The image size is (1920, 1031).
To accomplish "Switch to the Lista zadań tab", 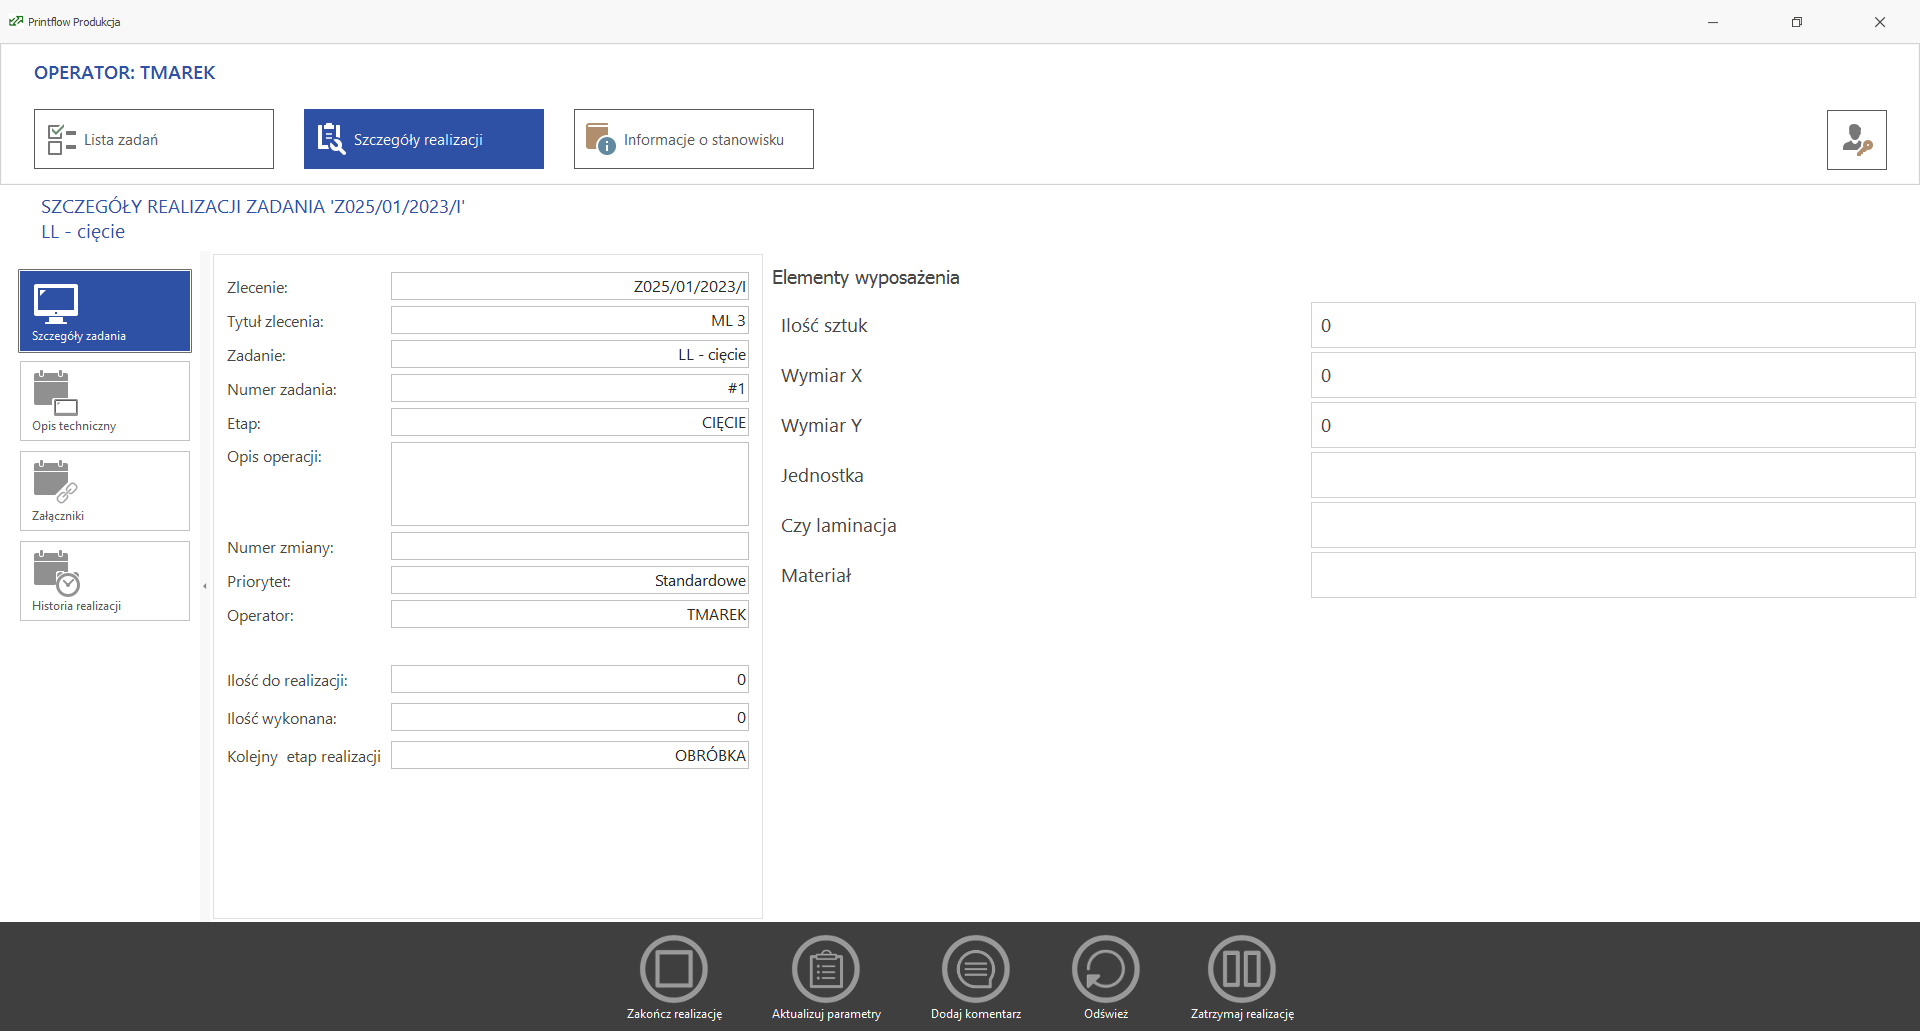I will (154, 139).
